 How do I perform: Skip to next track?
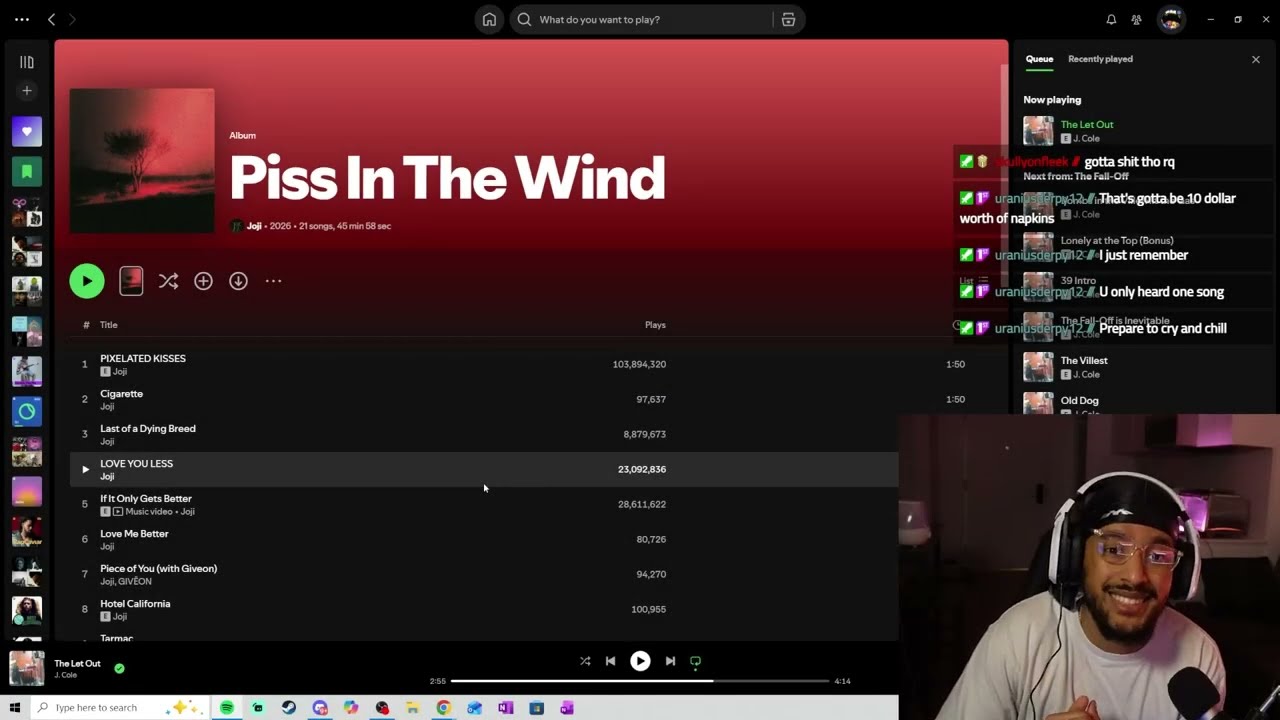tap(670, 661)
